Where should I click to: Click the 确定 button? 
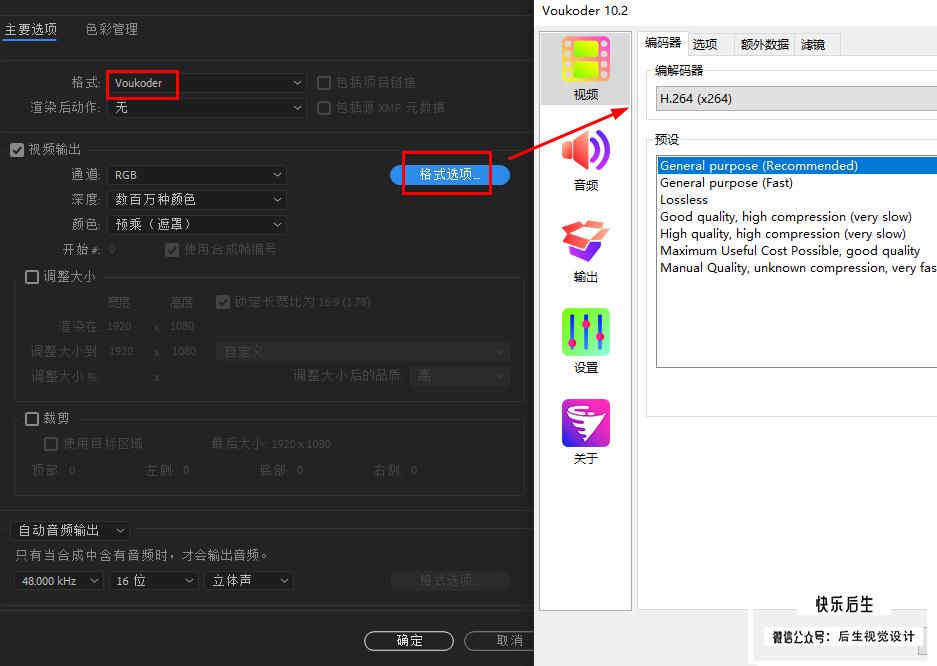coord(409,641)
